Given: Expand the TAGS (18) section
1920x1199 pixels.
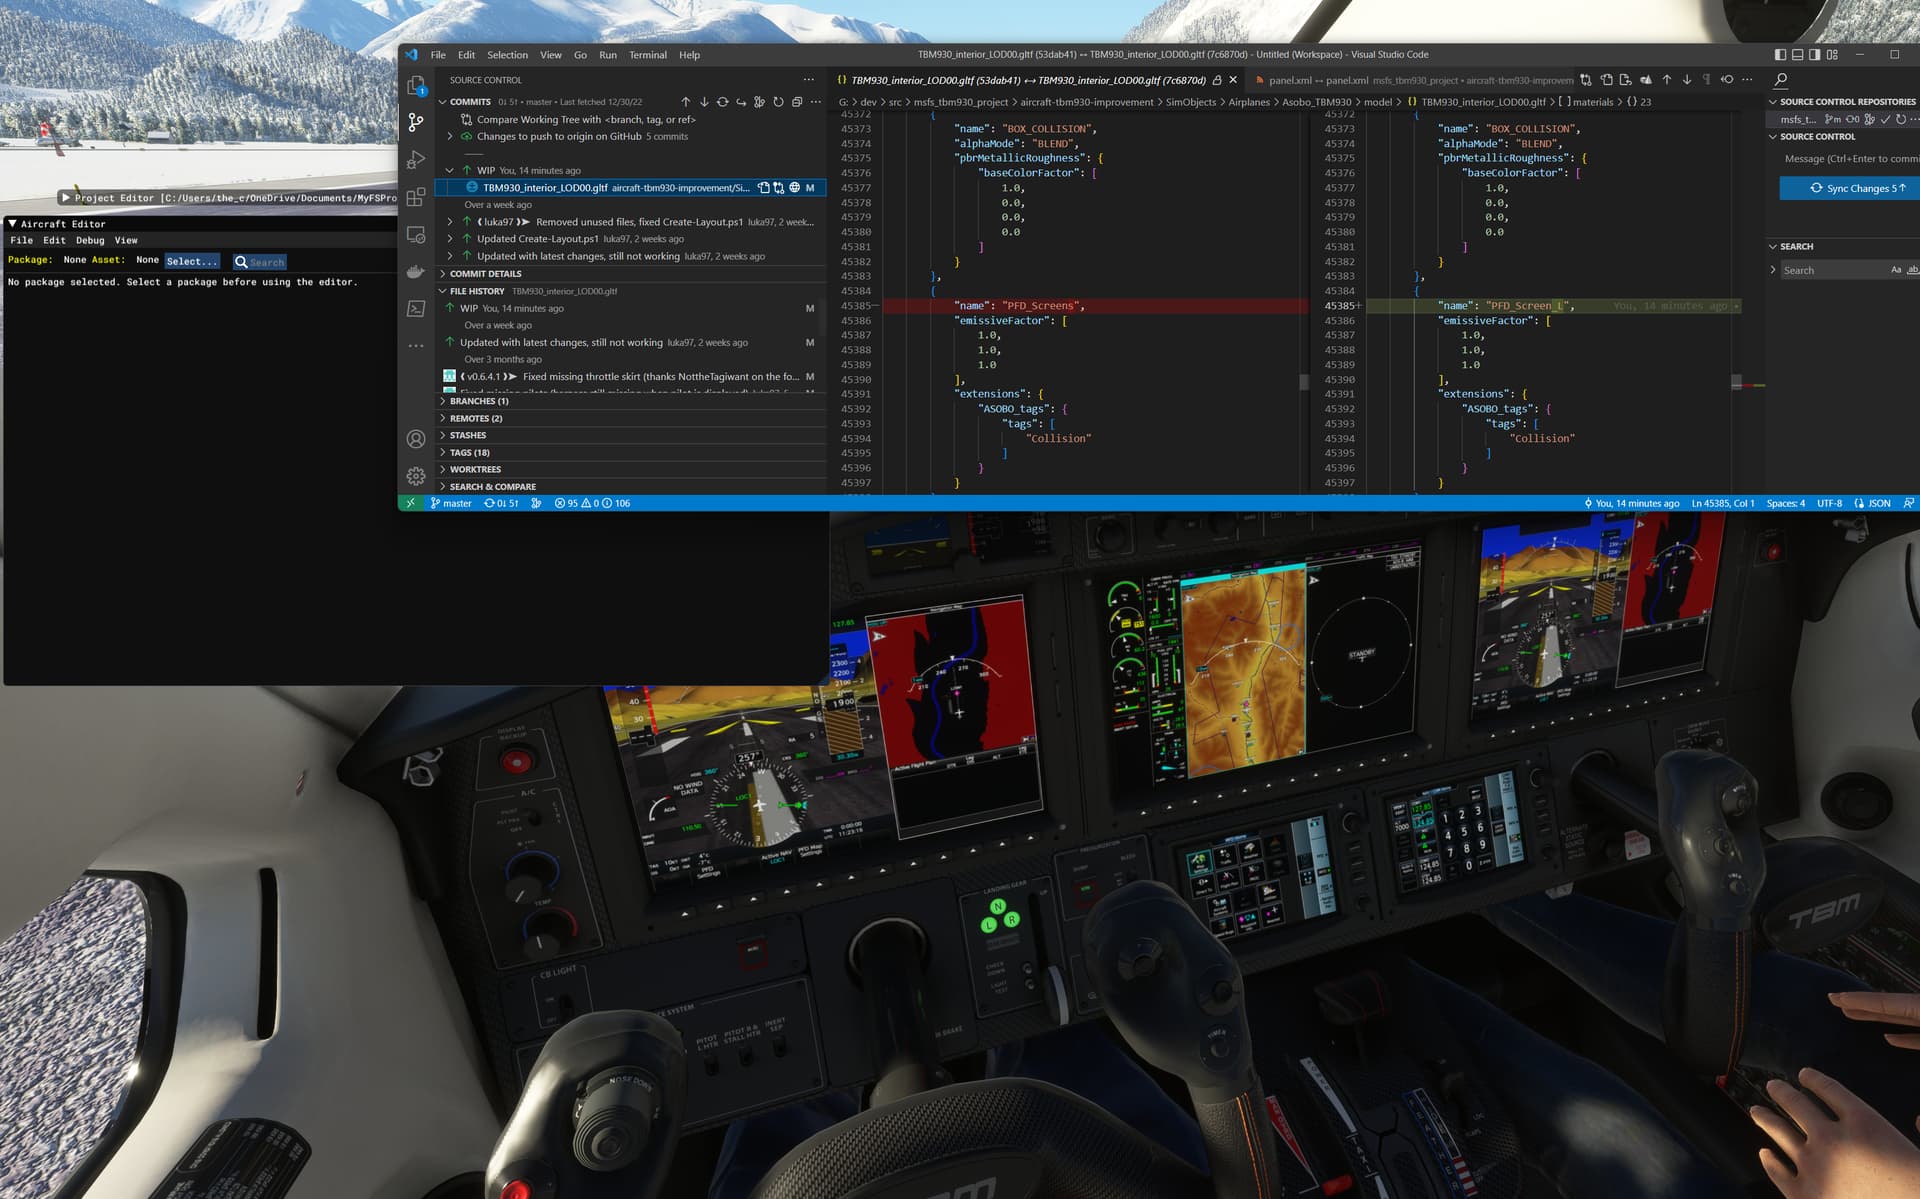Looking at the screenshot, I should pyautogui.click(x=469, y=453).
